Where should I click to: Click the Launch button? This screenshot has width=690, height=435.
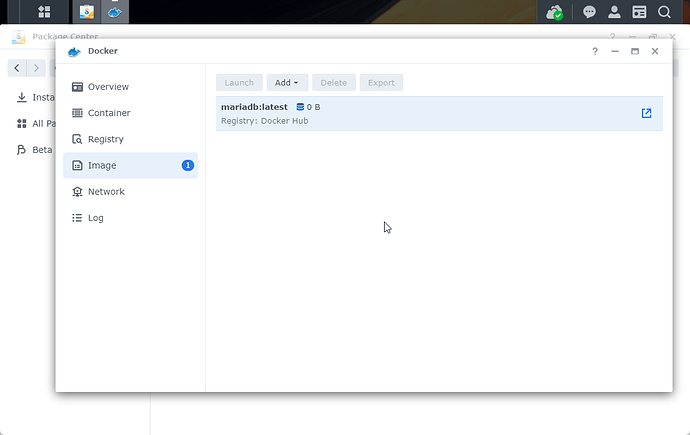point(239,83)
